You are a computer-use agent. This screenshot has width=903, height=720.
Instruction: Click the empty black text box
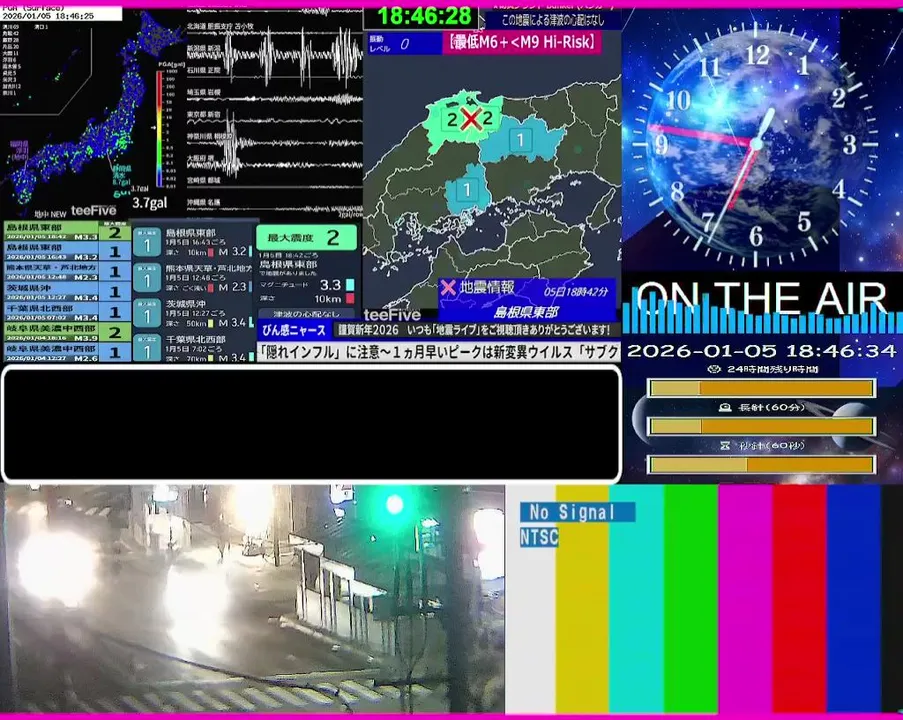coord(312,425)
